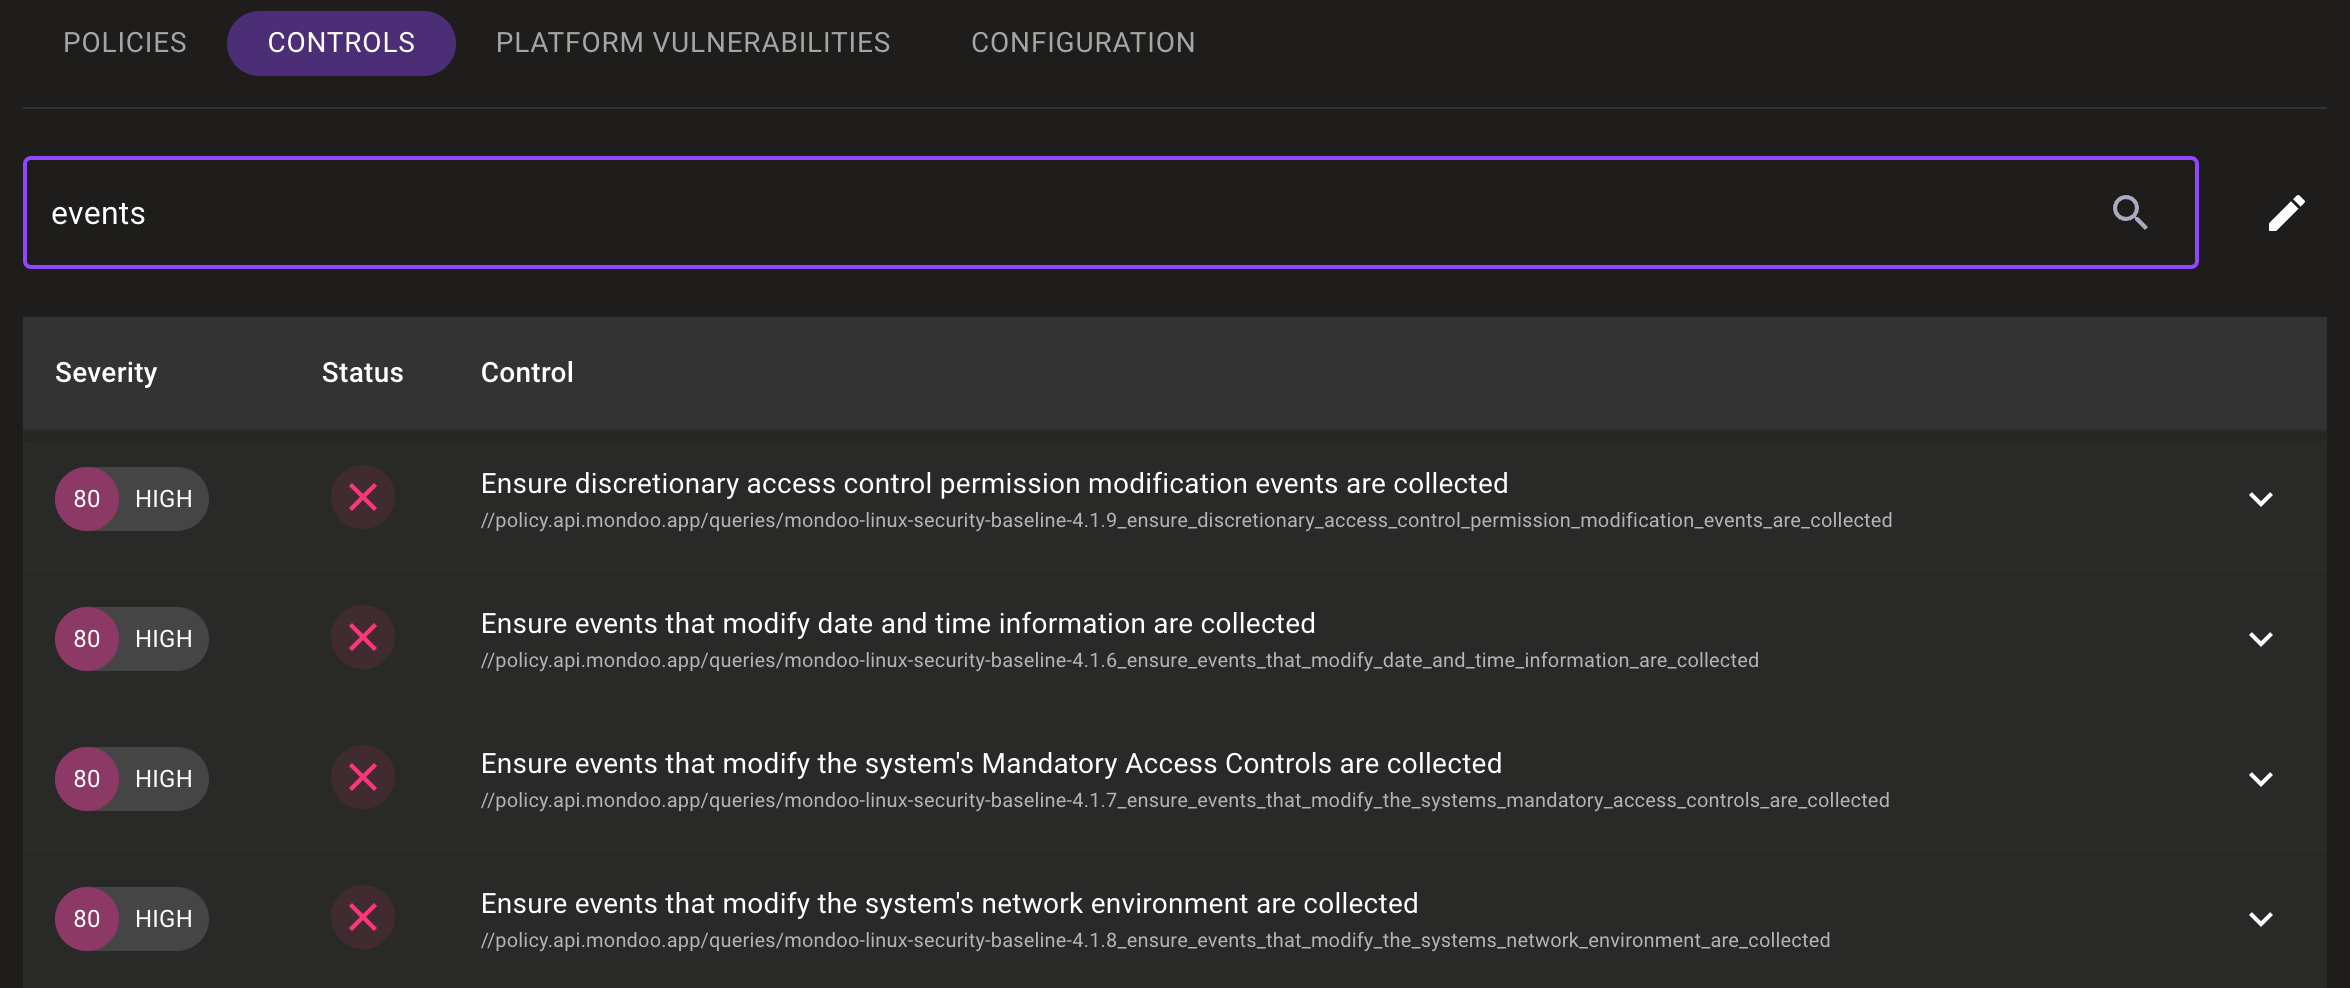Expand the Mandatory Access Controls control row
Screen dimensions: 2350x988
click(2263, 779)
